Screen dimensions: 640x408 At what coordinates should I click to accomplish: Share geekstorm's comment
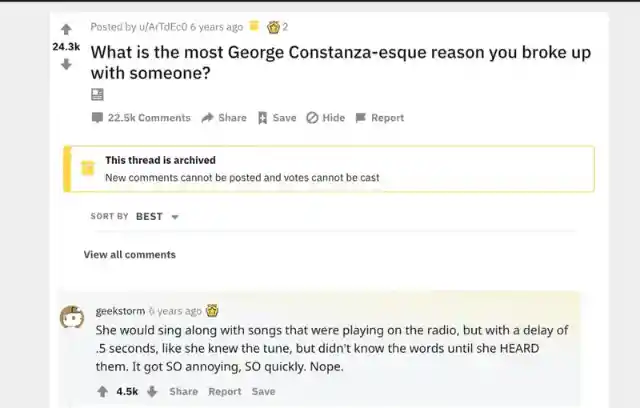pyautogui.click(x=183, y=392)
